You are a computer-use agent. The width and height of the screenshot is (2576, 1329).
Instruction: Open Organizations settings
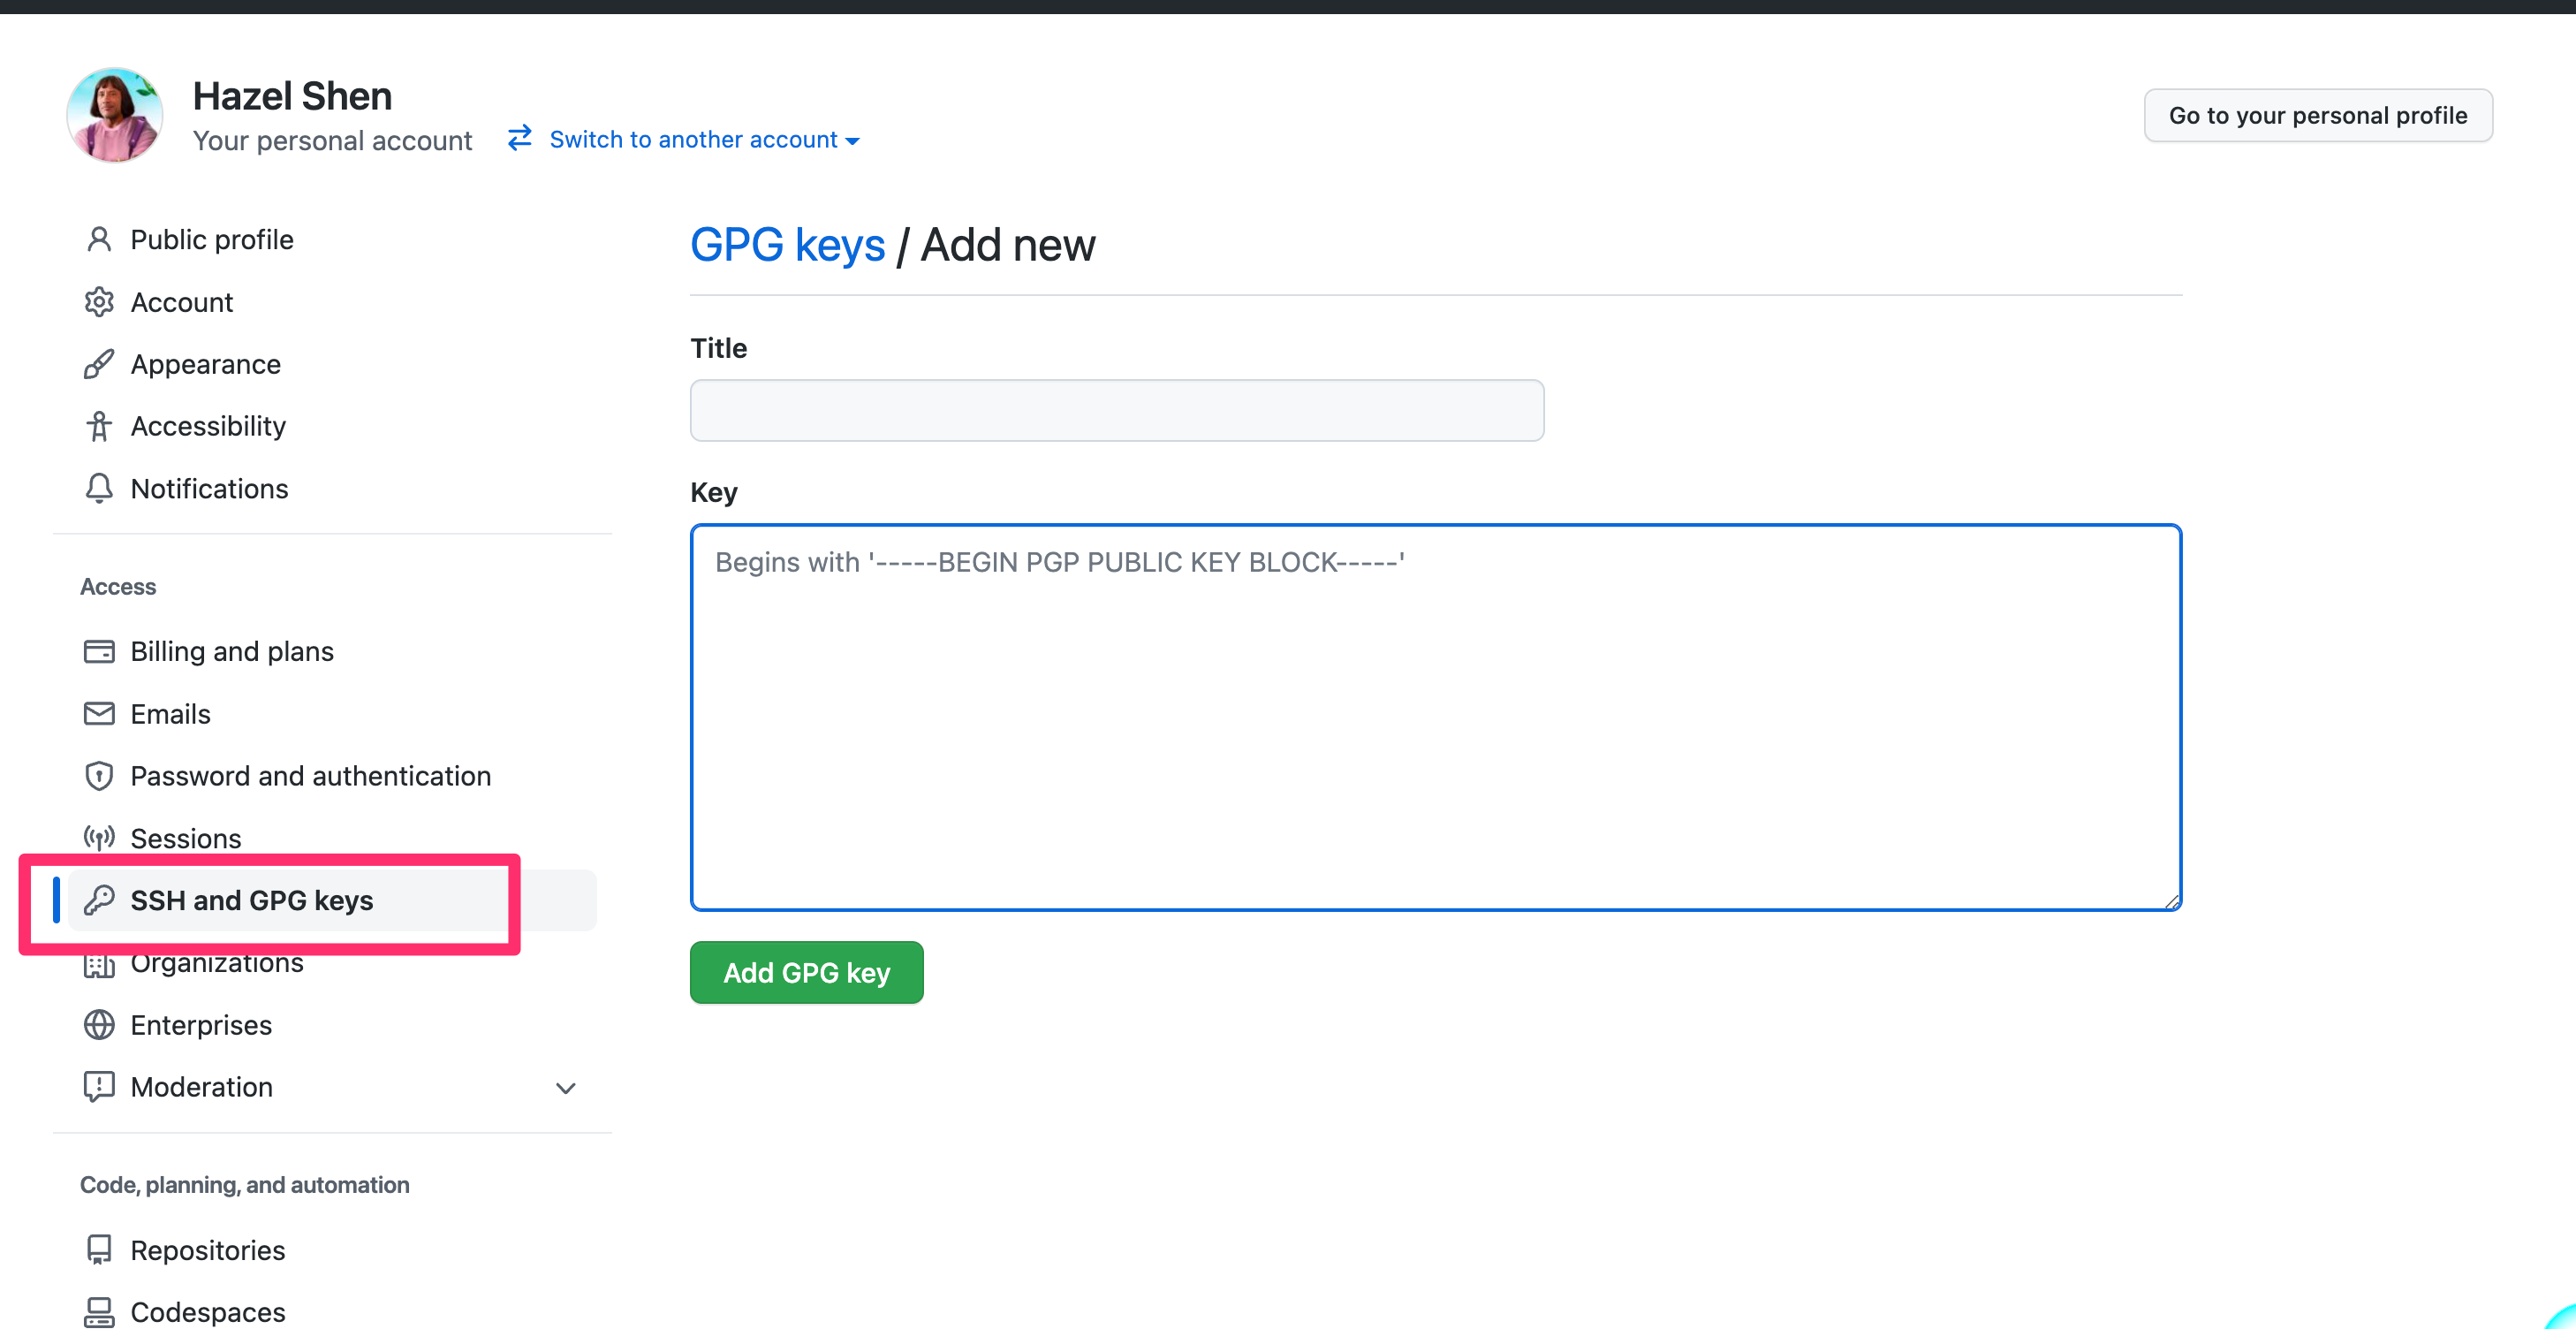pos(332,963)
